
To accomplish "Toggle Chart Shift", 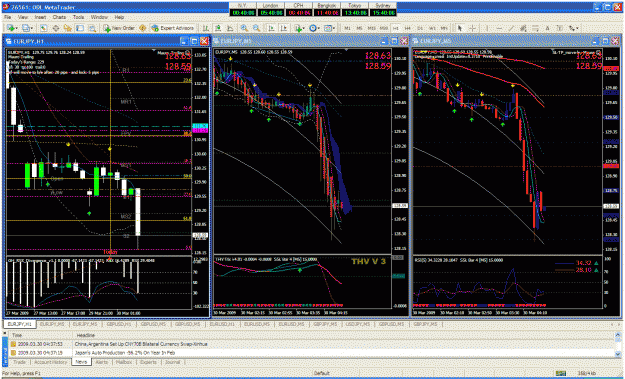I will click(x=284, y=28).
